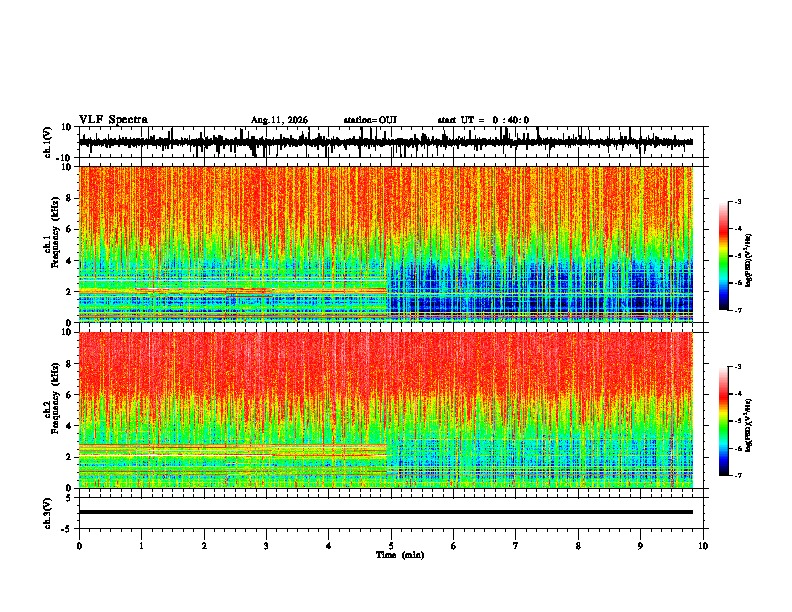Click the ch.1 spectrogram panel
Image resolution: width=792 pixels, height=612 pixels.
coord(386,244)
